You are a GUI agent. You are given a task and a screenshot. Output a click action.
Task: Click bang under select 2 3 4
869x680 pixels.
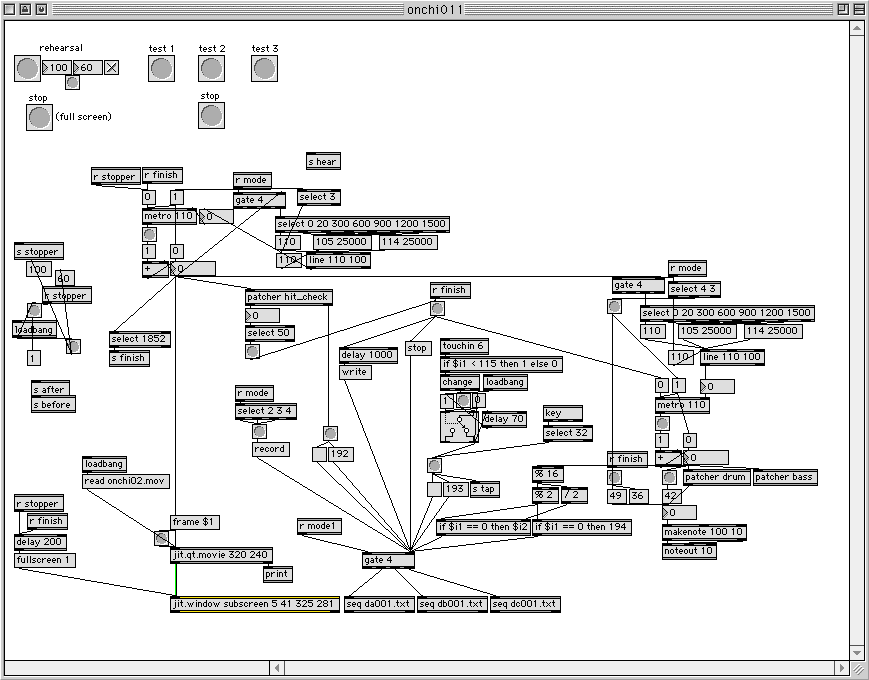(259, 431)
